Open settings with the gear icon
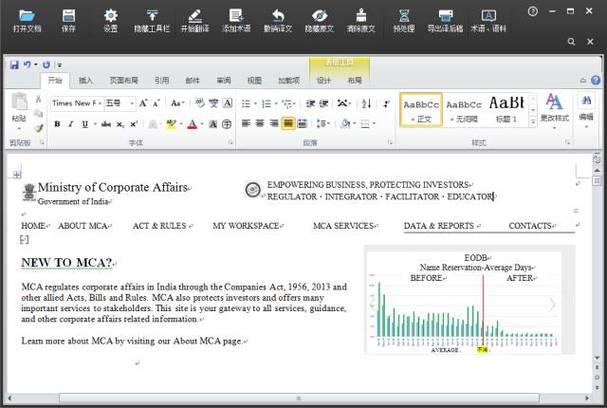This screenshot has width=607, height=408. [x=110, y=16]
